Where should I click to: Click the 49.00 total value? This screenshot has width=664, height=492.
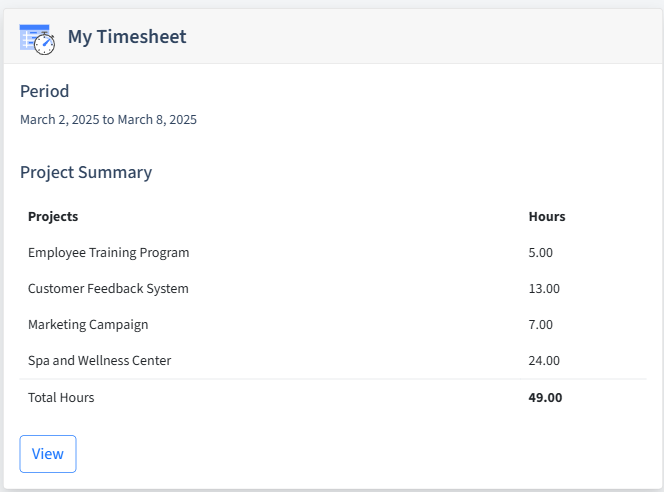[545, 398]
